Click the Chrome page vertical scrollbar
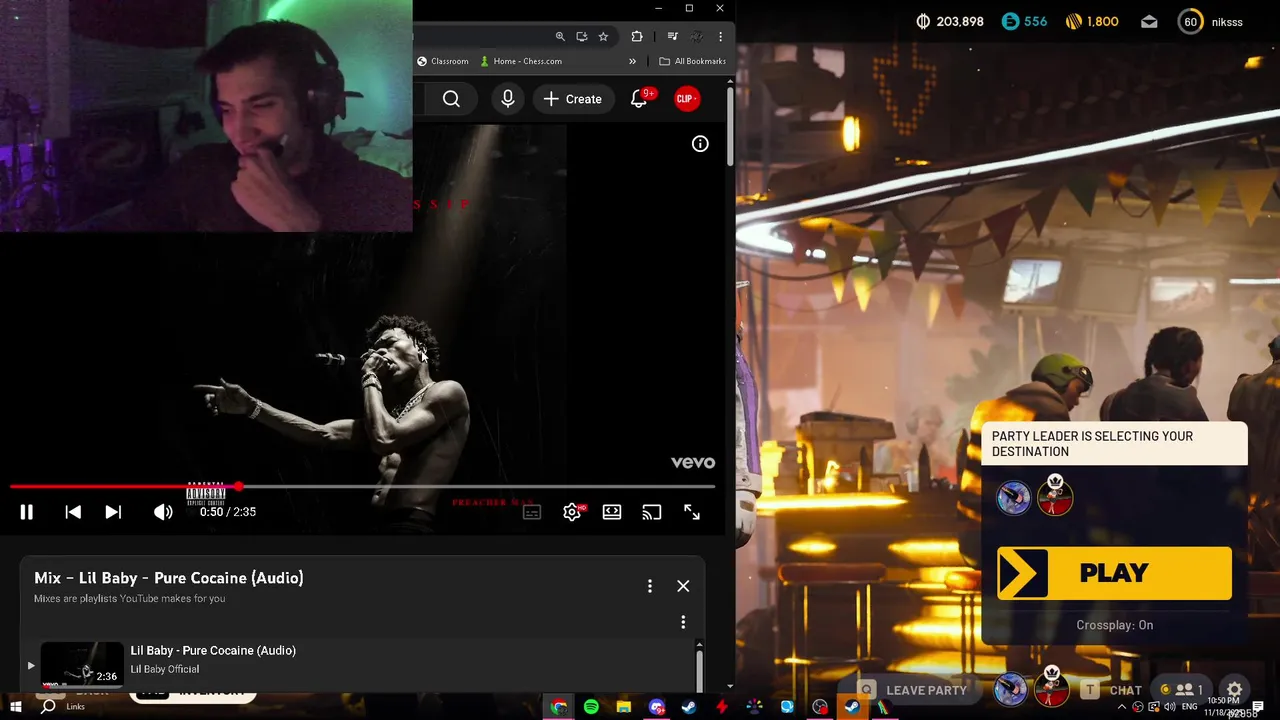The height and width of the screenshot is (720, 1280). [730, 127]
